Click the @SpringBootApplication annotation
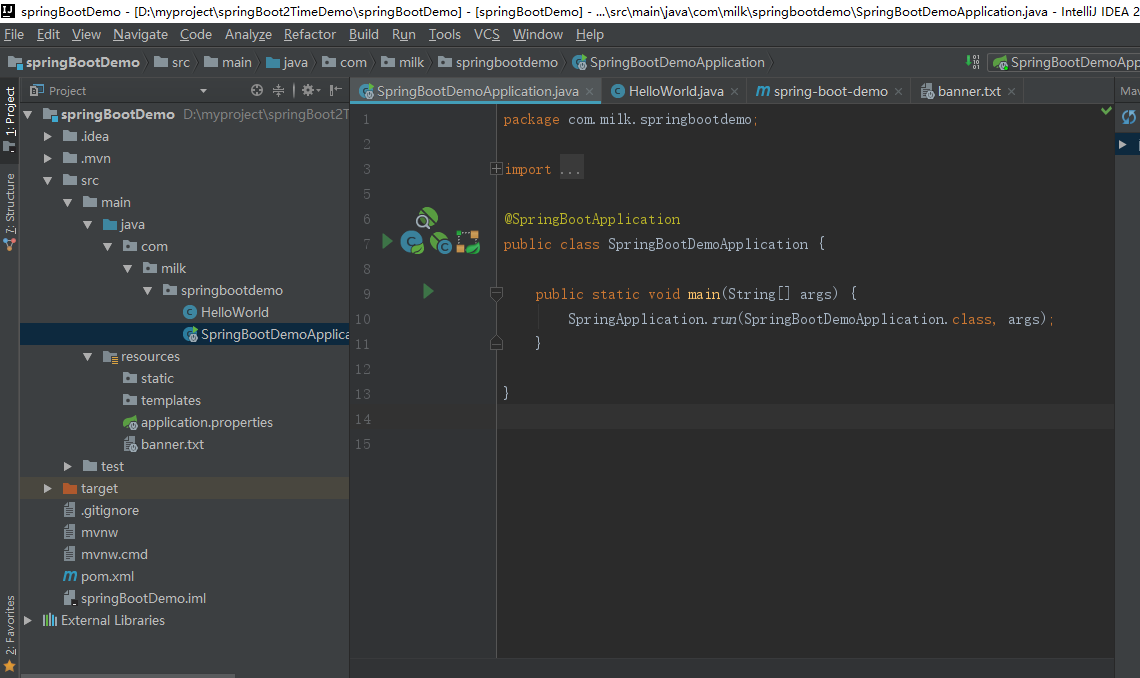 pyautogui.click(x=592, y=219)
